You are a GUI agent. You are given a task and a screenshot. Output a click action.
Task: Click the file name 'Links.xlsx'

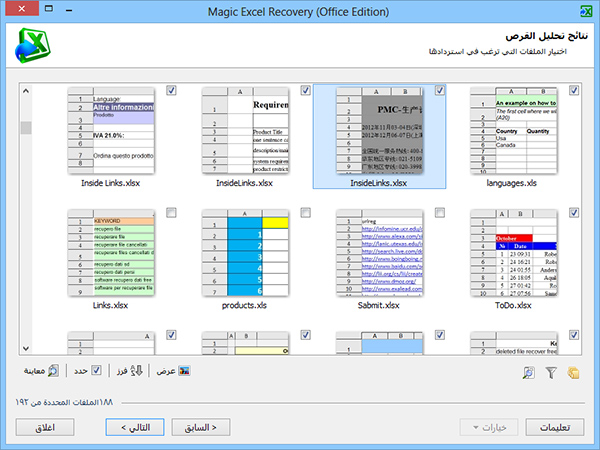click(110, 305)
